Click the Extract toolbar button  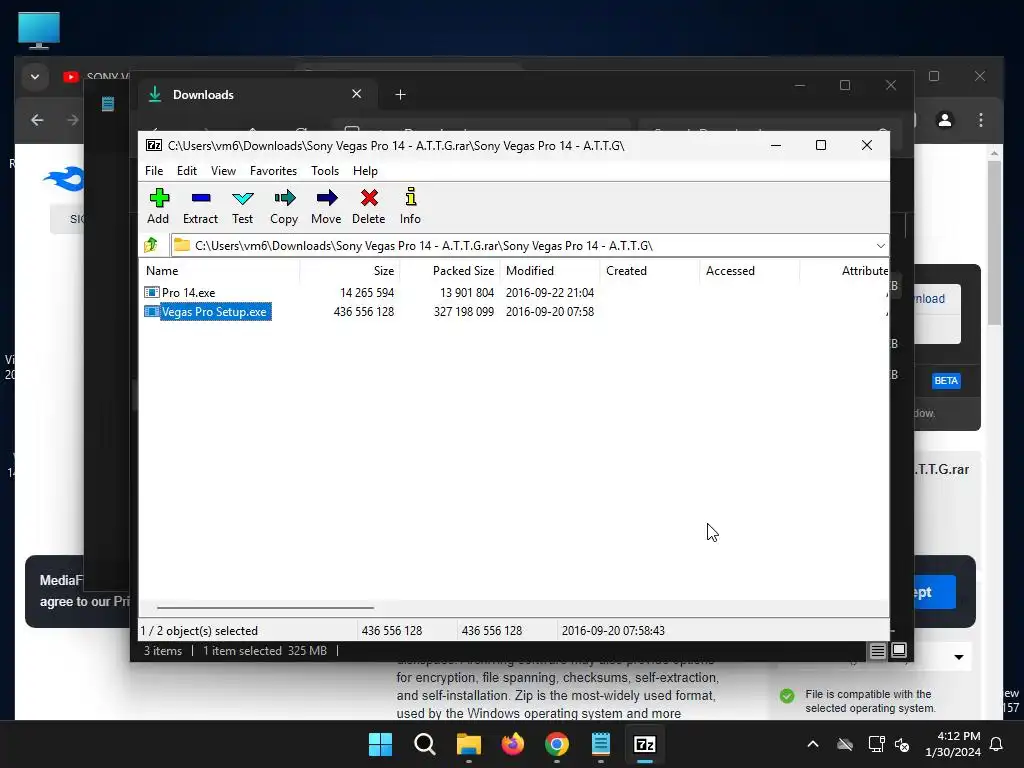[200, 206]
